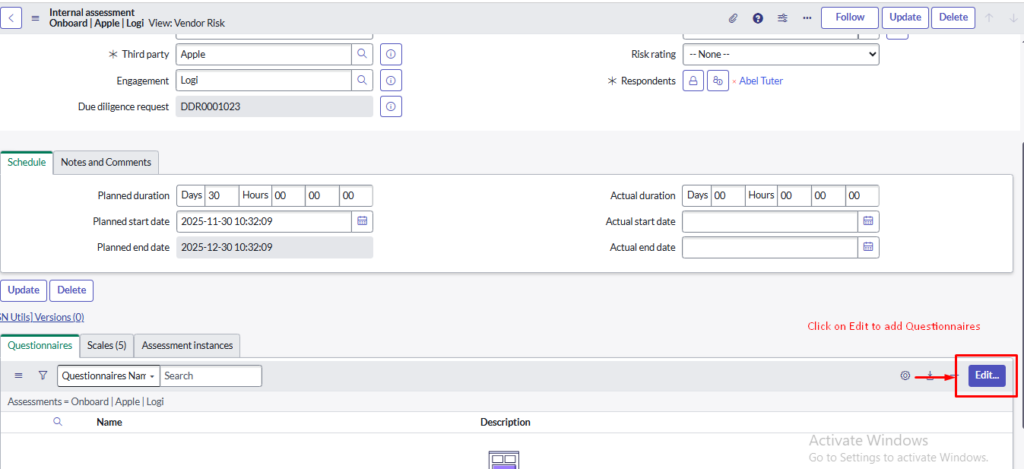The height and width of the screenshot is (469, 1024).
Task: Show info for Due diligence request
Action: point(391,106)
